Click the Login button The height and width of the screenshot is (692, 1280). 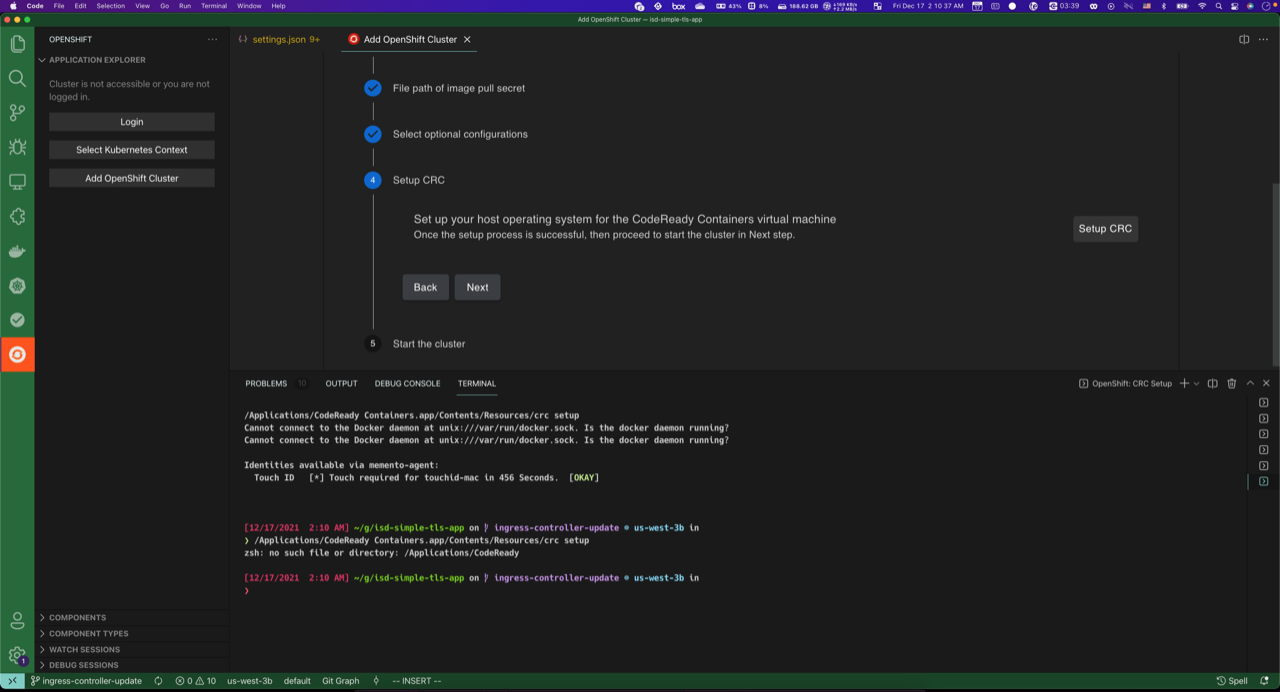(132, 122)
